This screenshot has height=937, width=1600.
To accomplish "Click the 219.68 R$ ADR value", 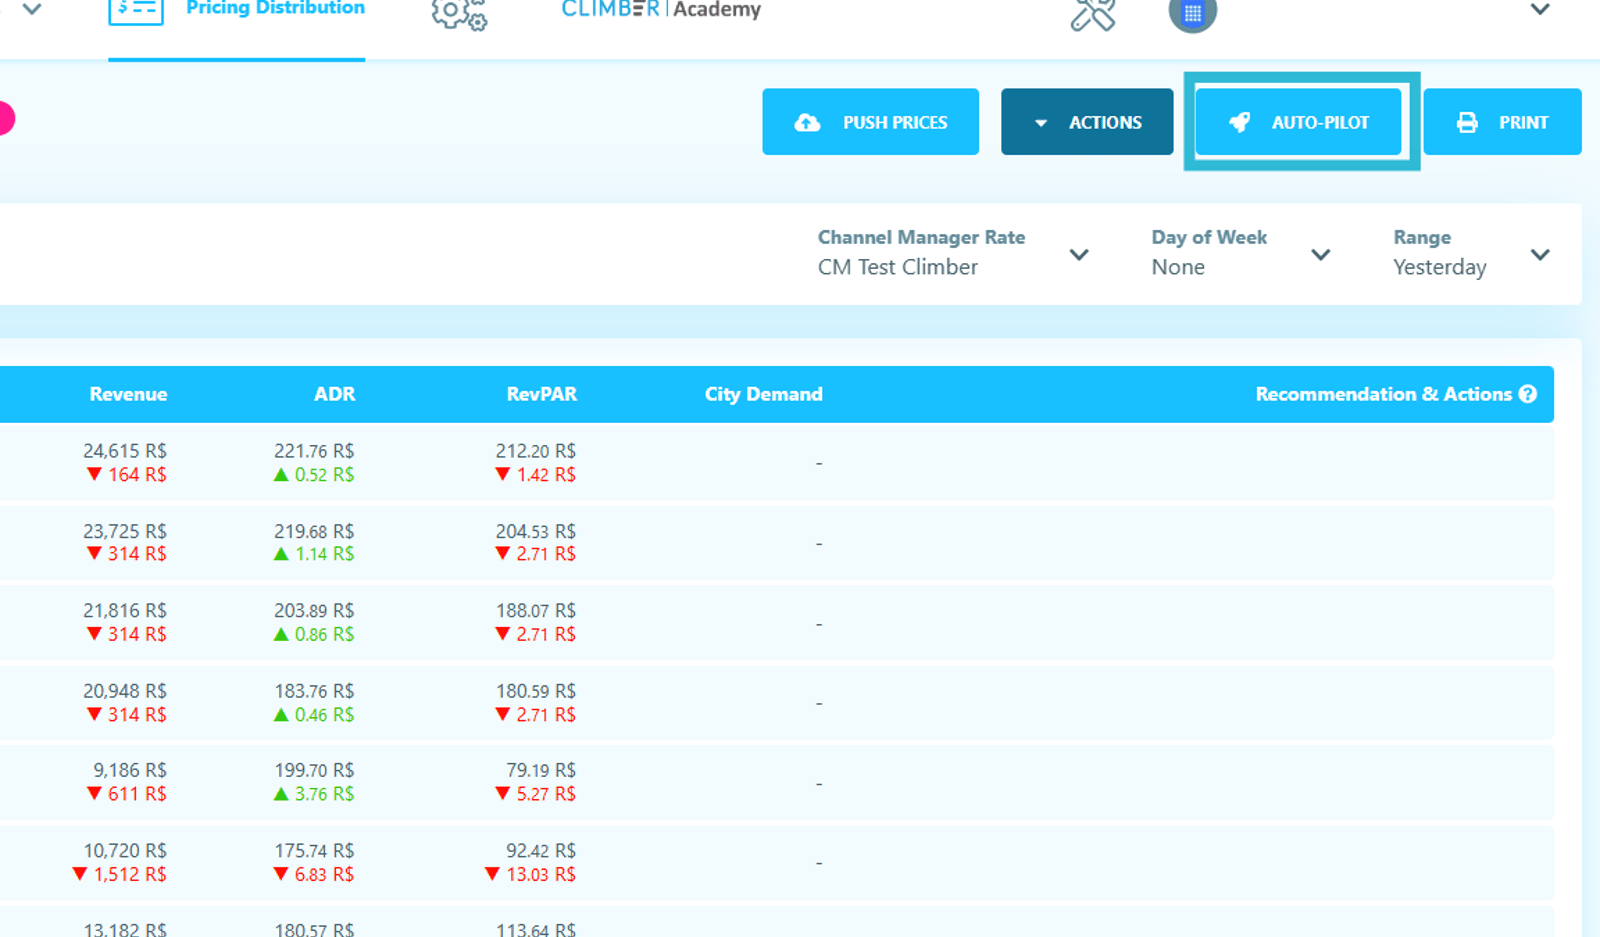I will tap(314, 531).
